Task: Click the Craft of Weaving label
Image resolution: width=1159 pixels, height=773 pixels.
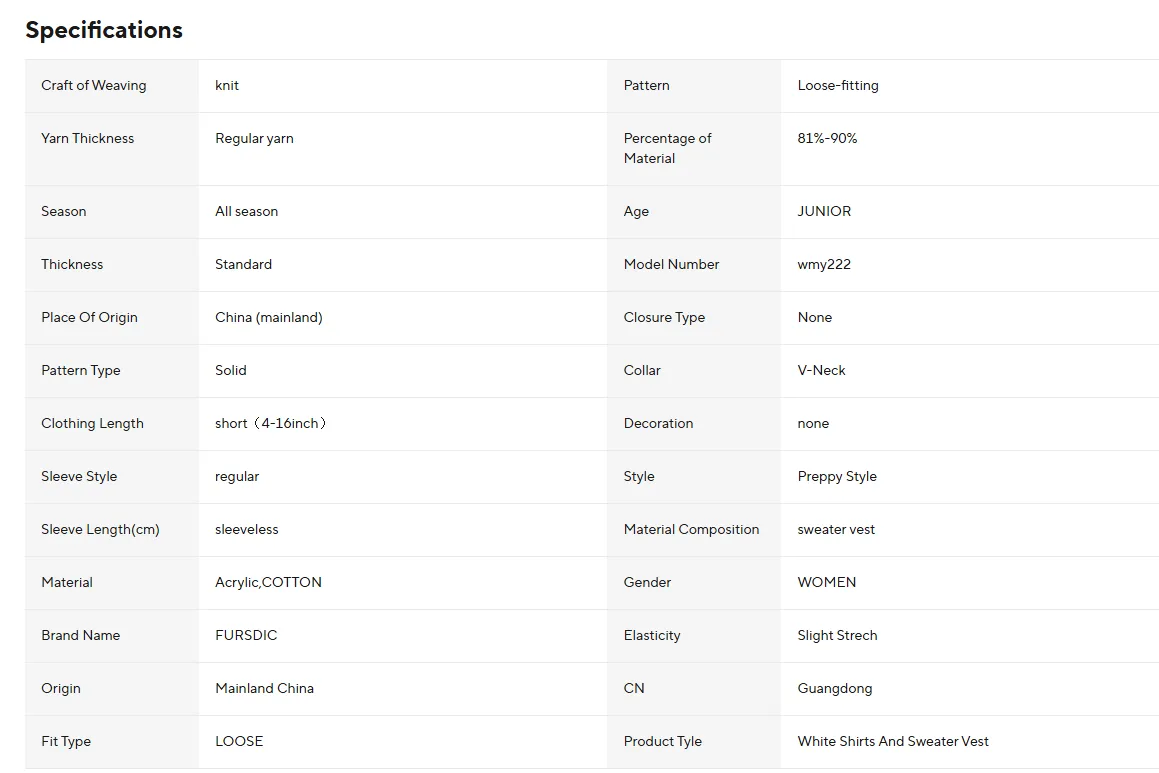Action: point(94,85)
